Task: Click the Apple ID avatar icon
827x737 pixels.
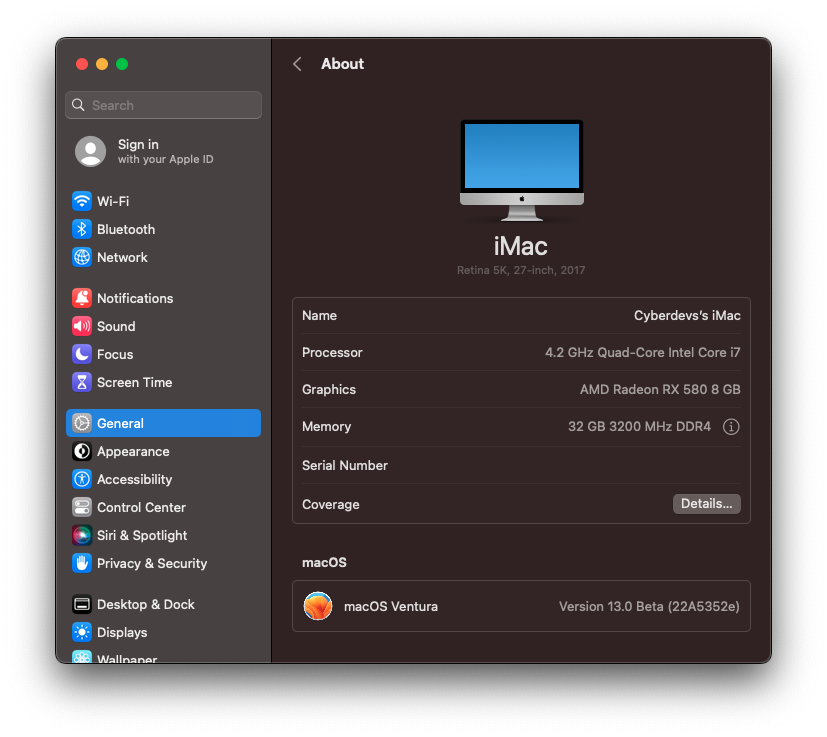Action: (90, 151)
